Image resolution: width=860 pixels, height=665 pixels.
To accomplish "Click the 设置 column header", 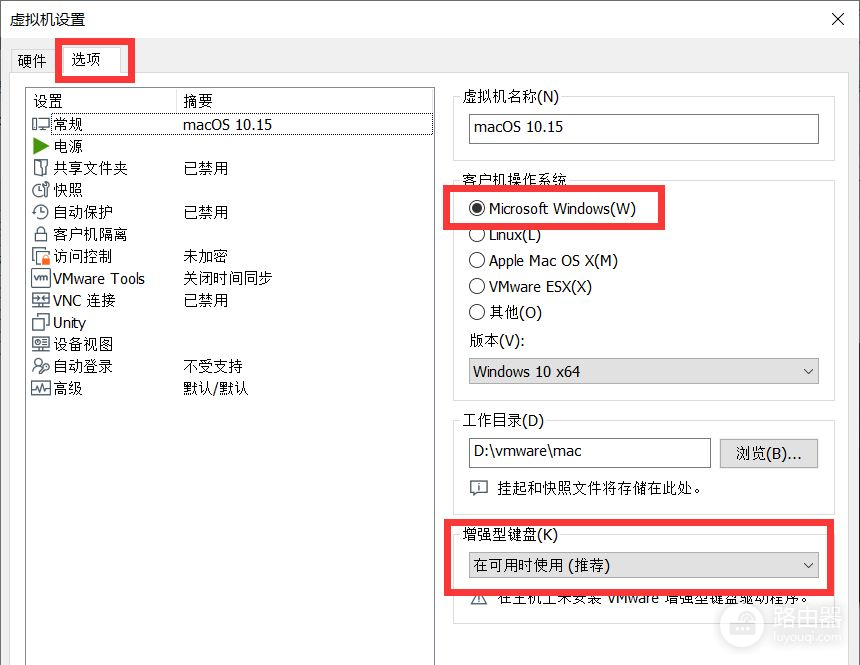I will point(102,101).
